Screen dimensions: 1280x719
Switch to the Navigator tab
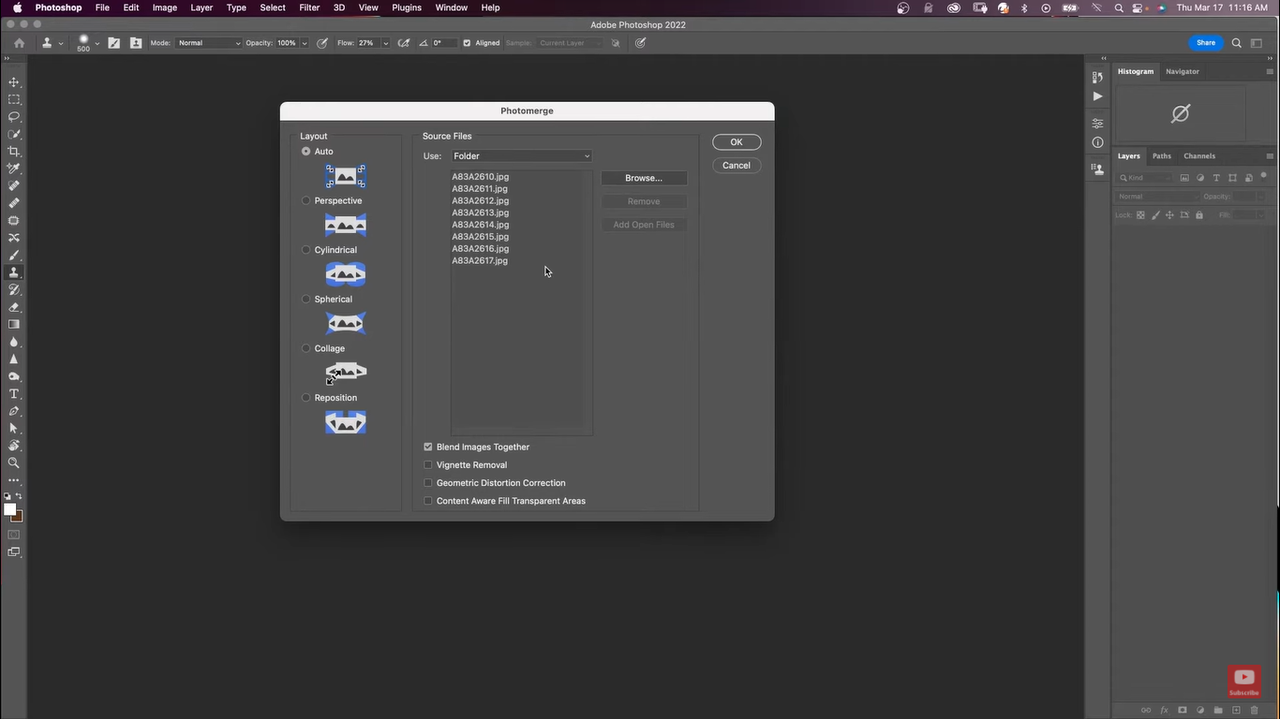point(1182,71)
